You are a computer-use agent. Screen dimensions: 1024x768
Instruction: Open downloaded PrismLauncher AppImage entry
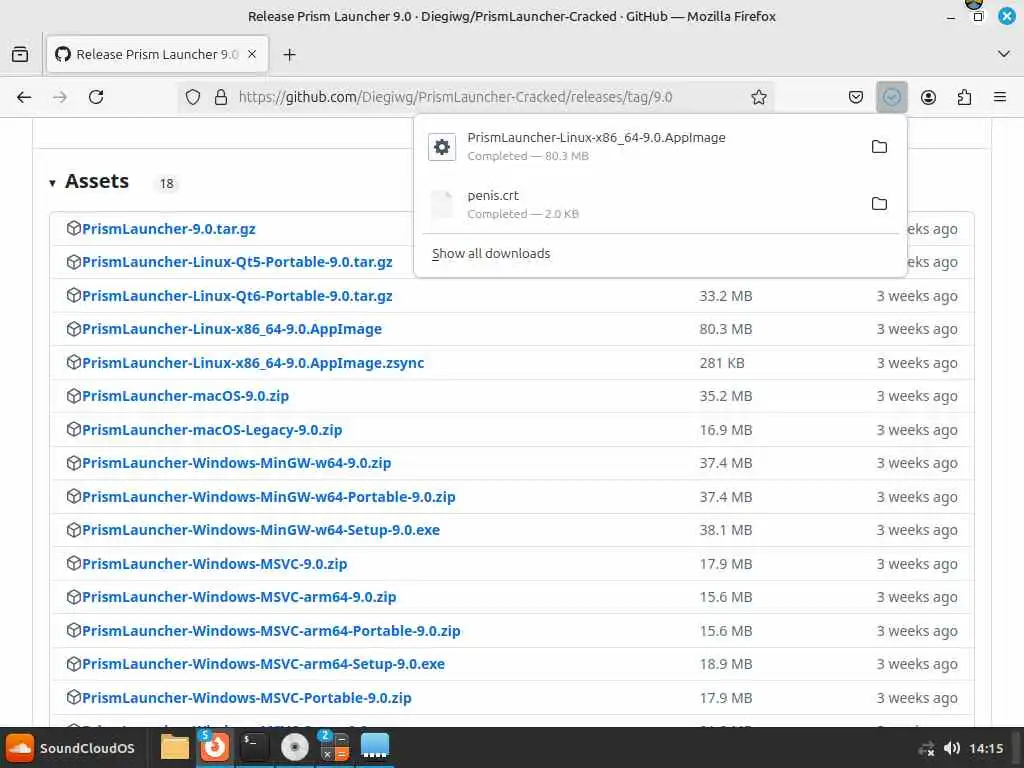(x=640, y=146)
